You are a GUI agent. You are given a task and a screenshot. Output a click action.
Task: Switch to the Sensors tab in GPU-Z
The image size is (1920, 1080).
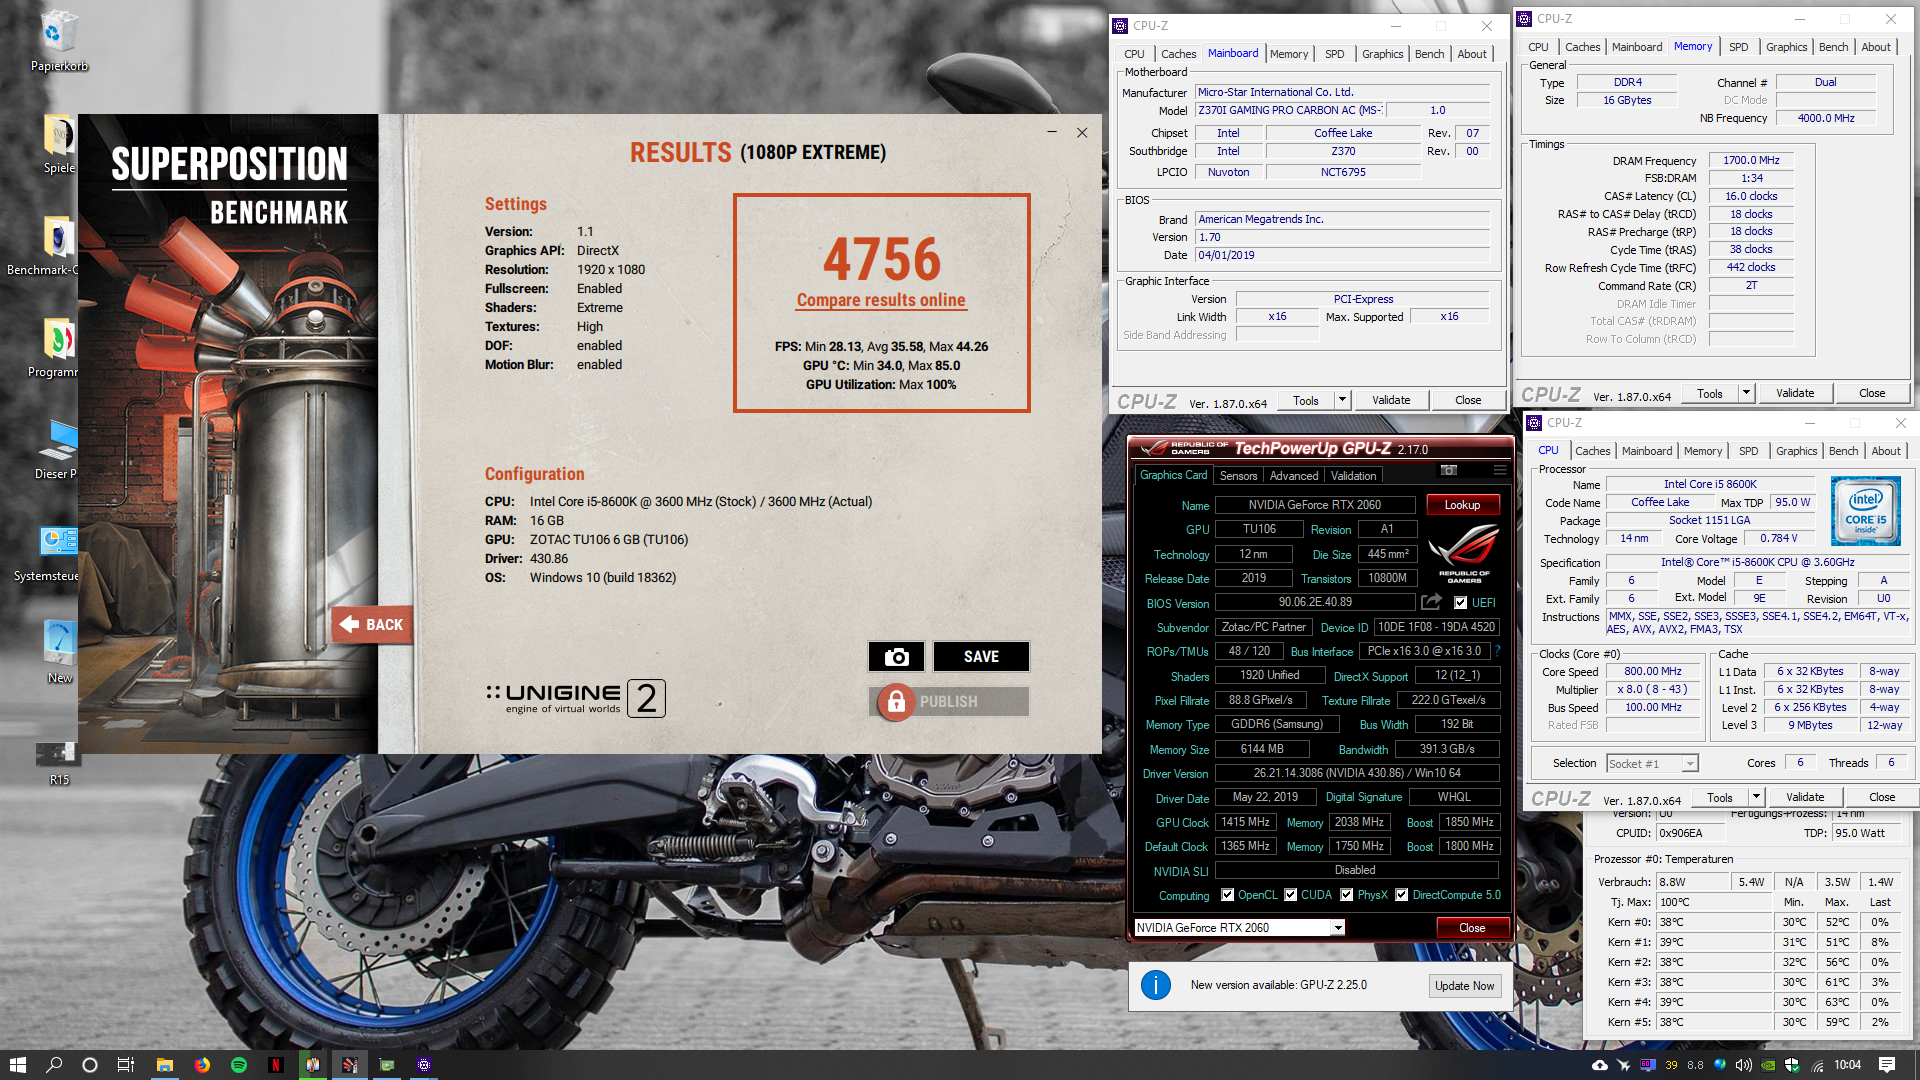tap(1238, 476)
